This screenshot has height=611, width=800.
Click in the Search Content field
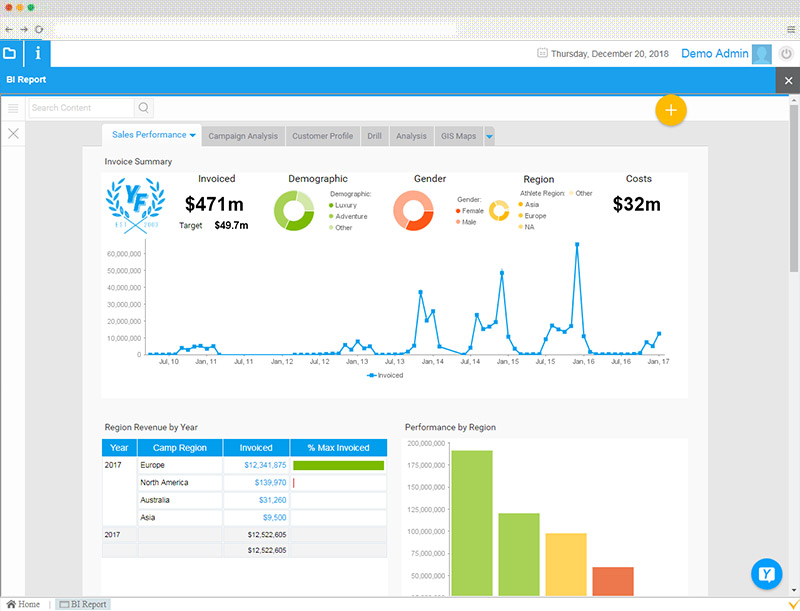[80, 108]
